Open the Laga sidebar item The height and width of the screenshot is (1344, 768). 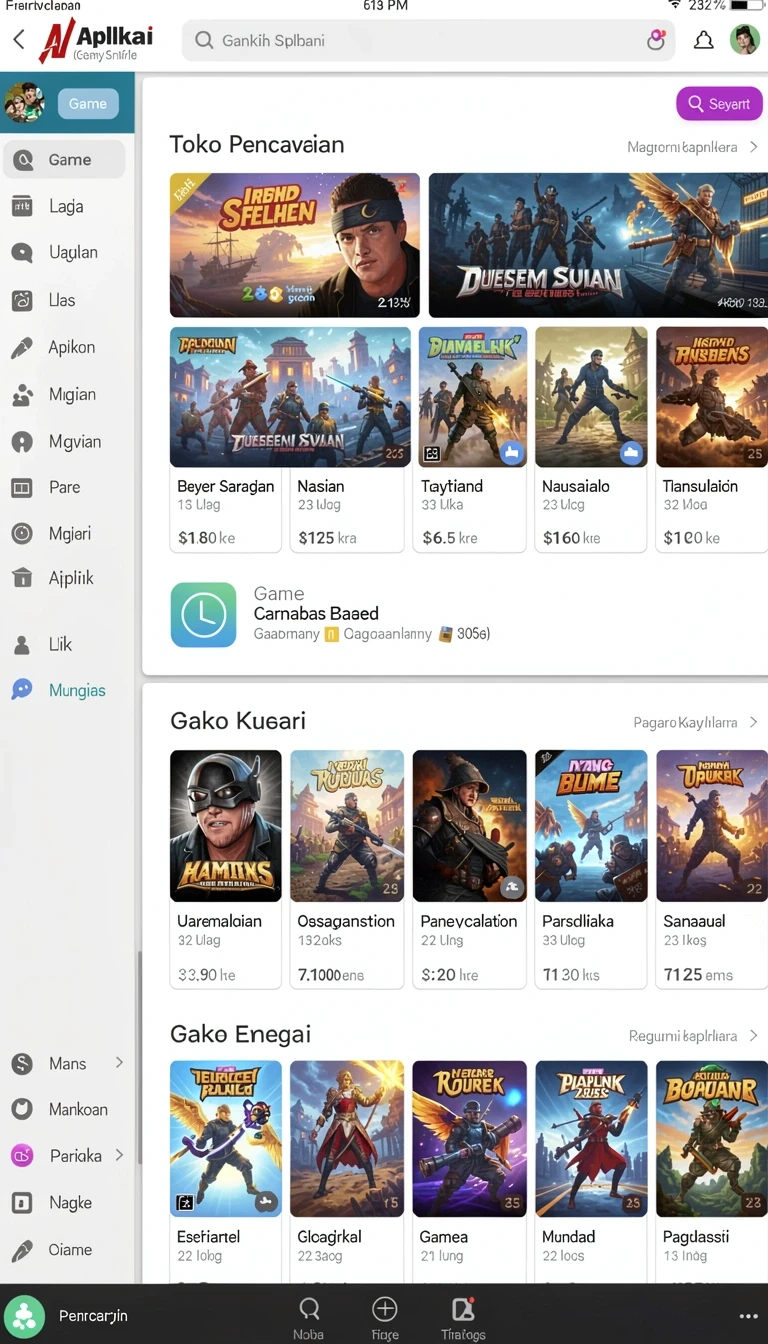pyautogui.click(x=65, y=206)
